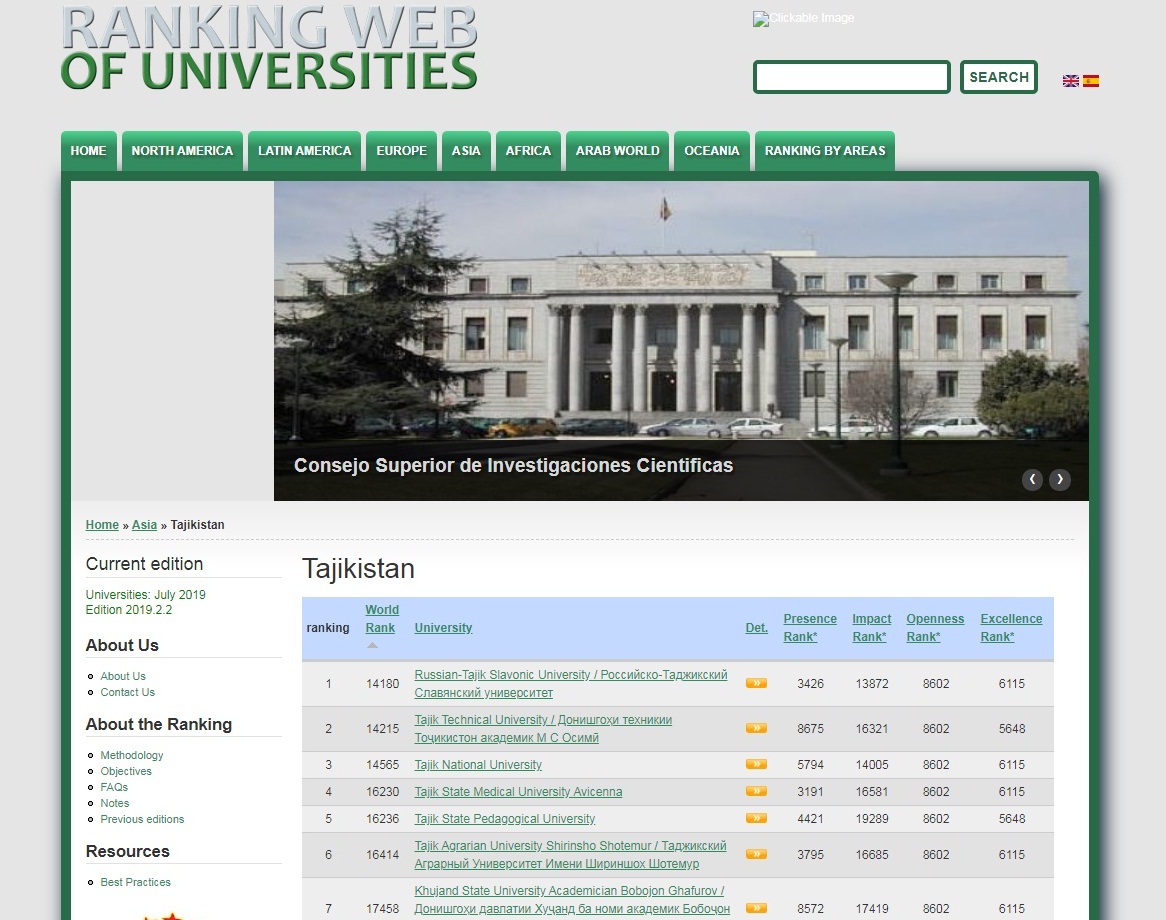Click presence rank value 3426

pyautogui.click(x=810, y=683)
